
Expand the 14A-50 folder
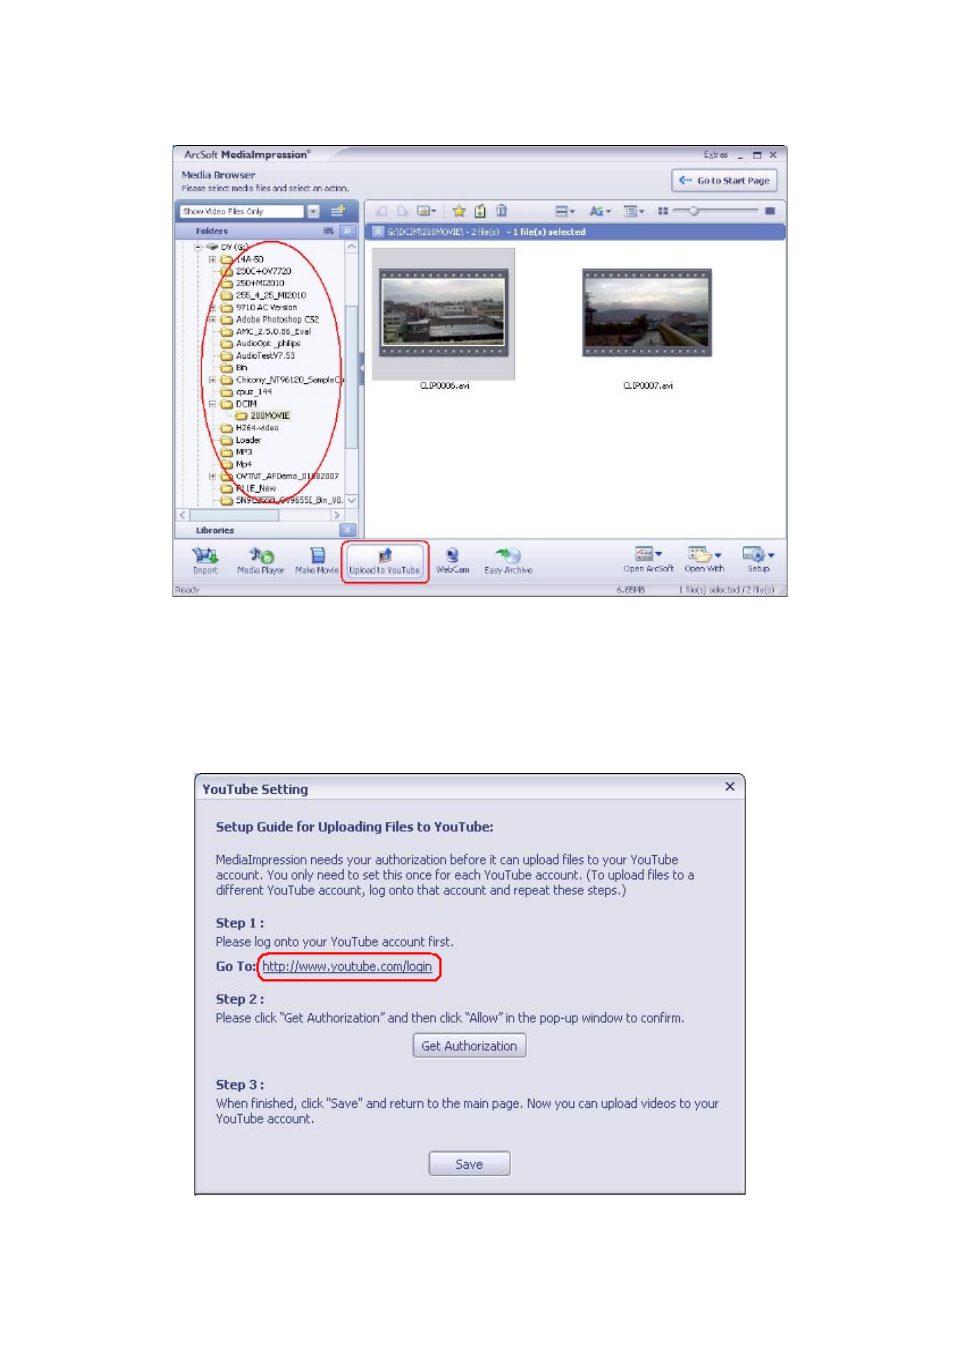[212, 259]
